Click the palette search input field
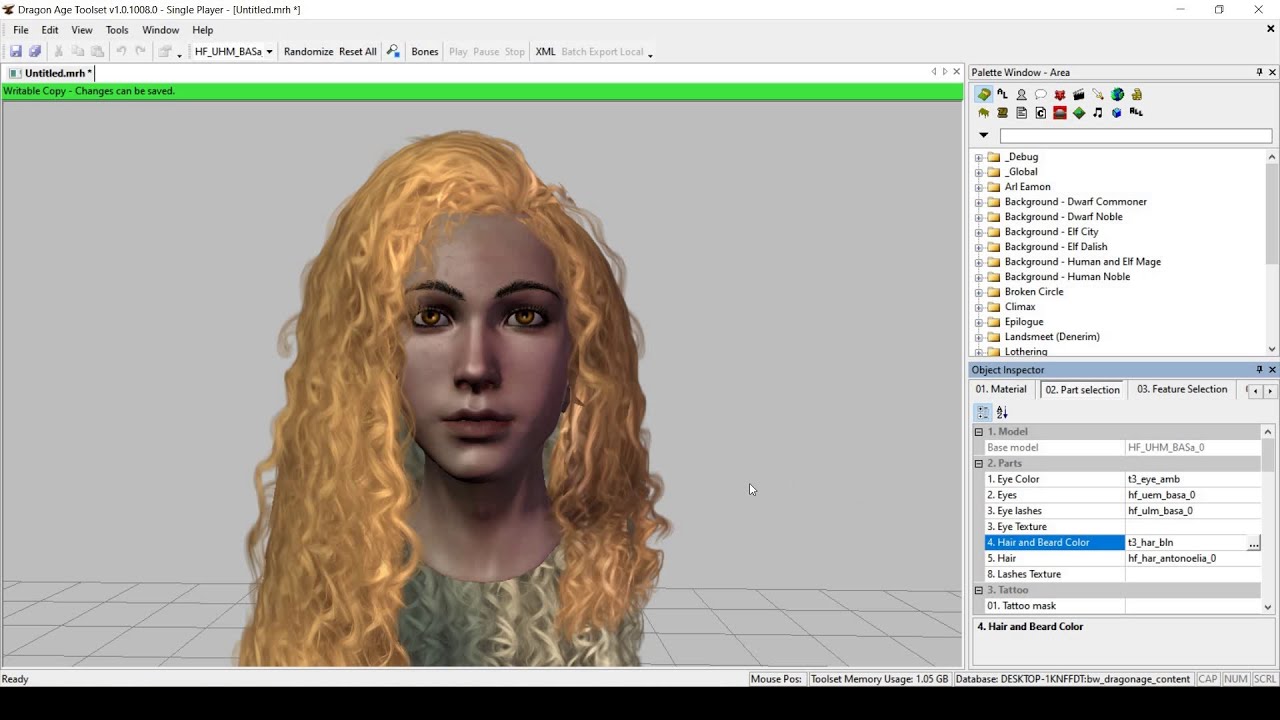The height and width of the screenshot is (720, 1280). [x=1135, y=136]
